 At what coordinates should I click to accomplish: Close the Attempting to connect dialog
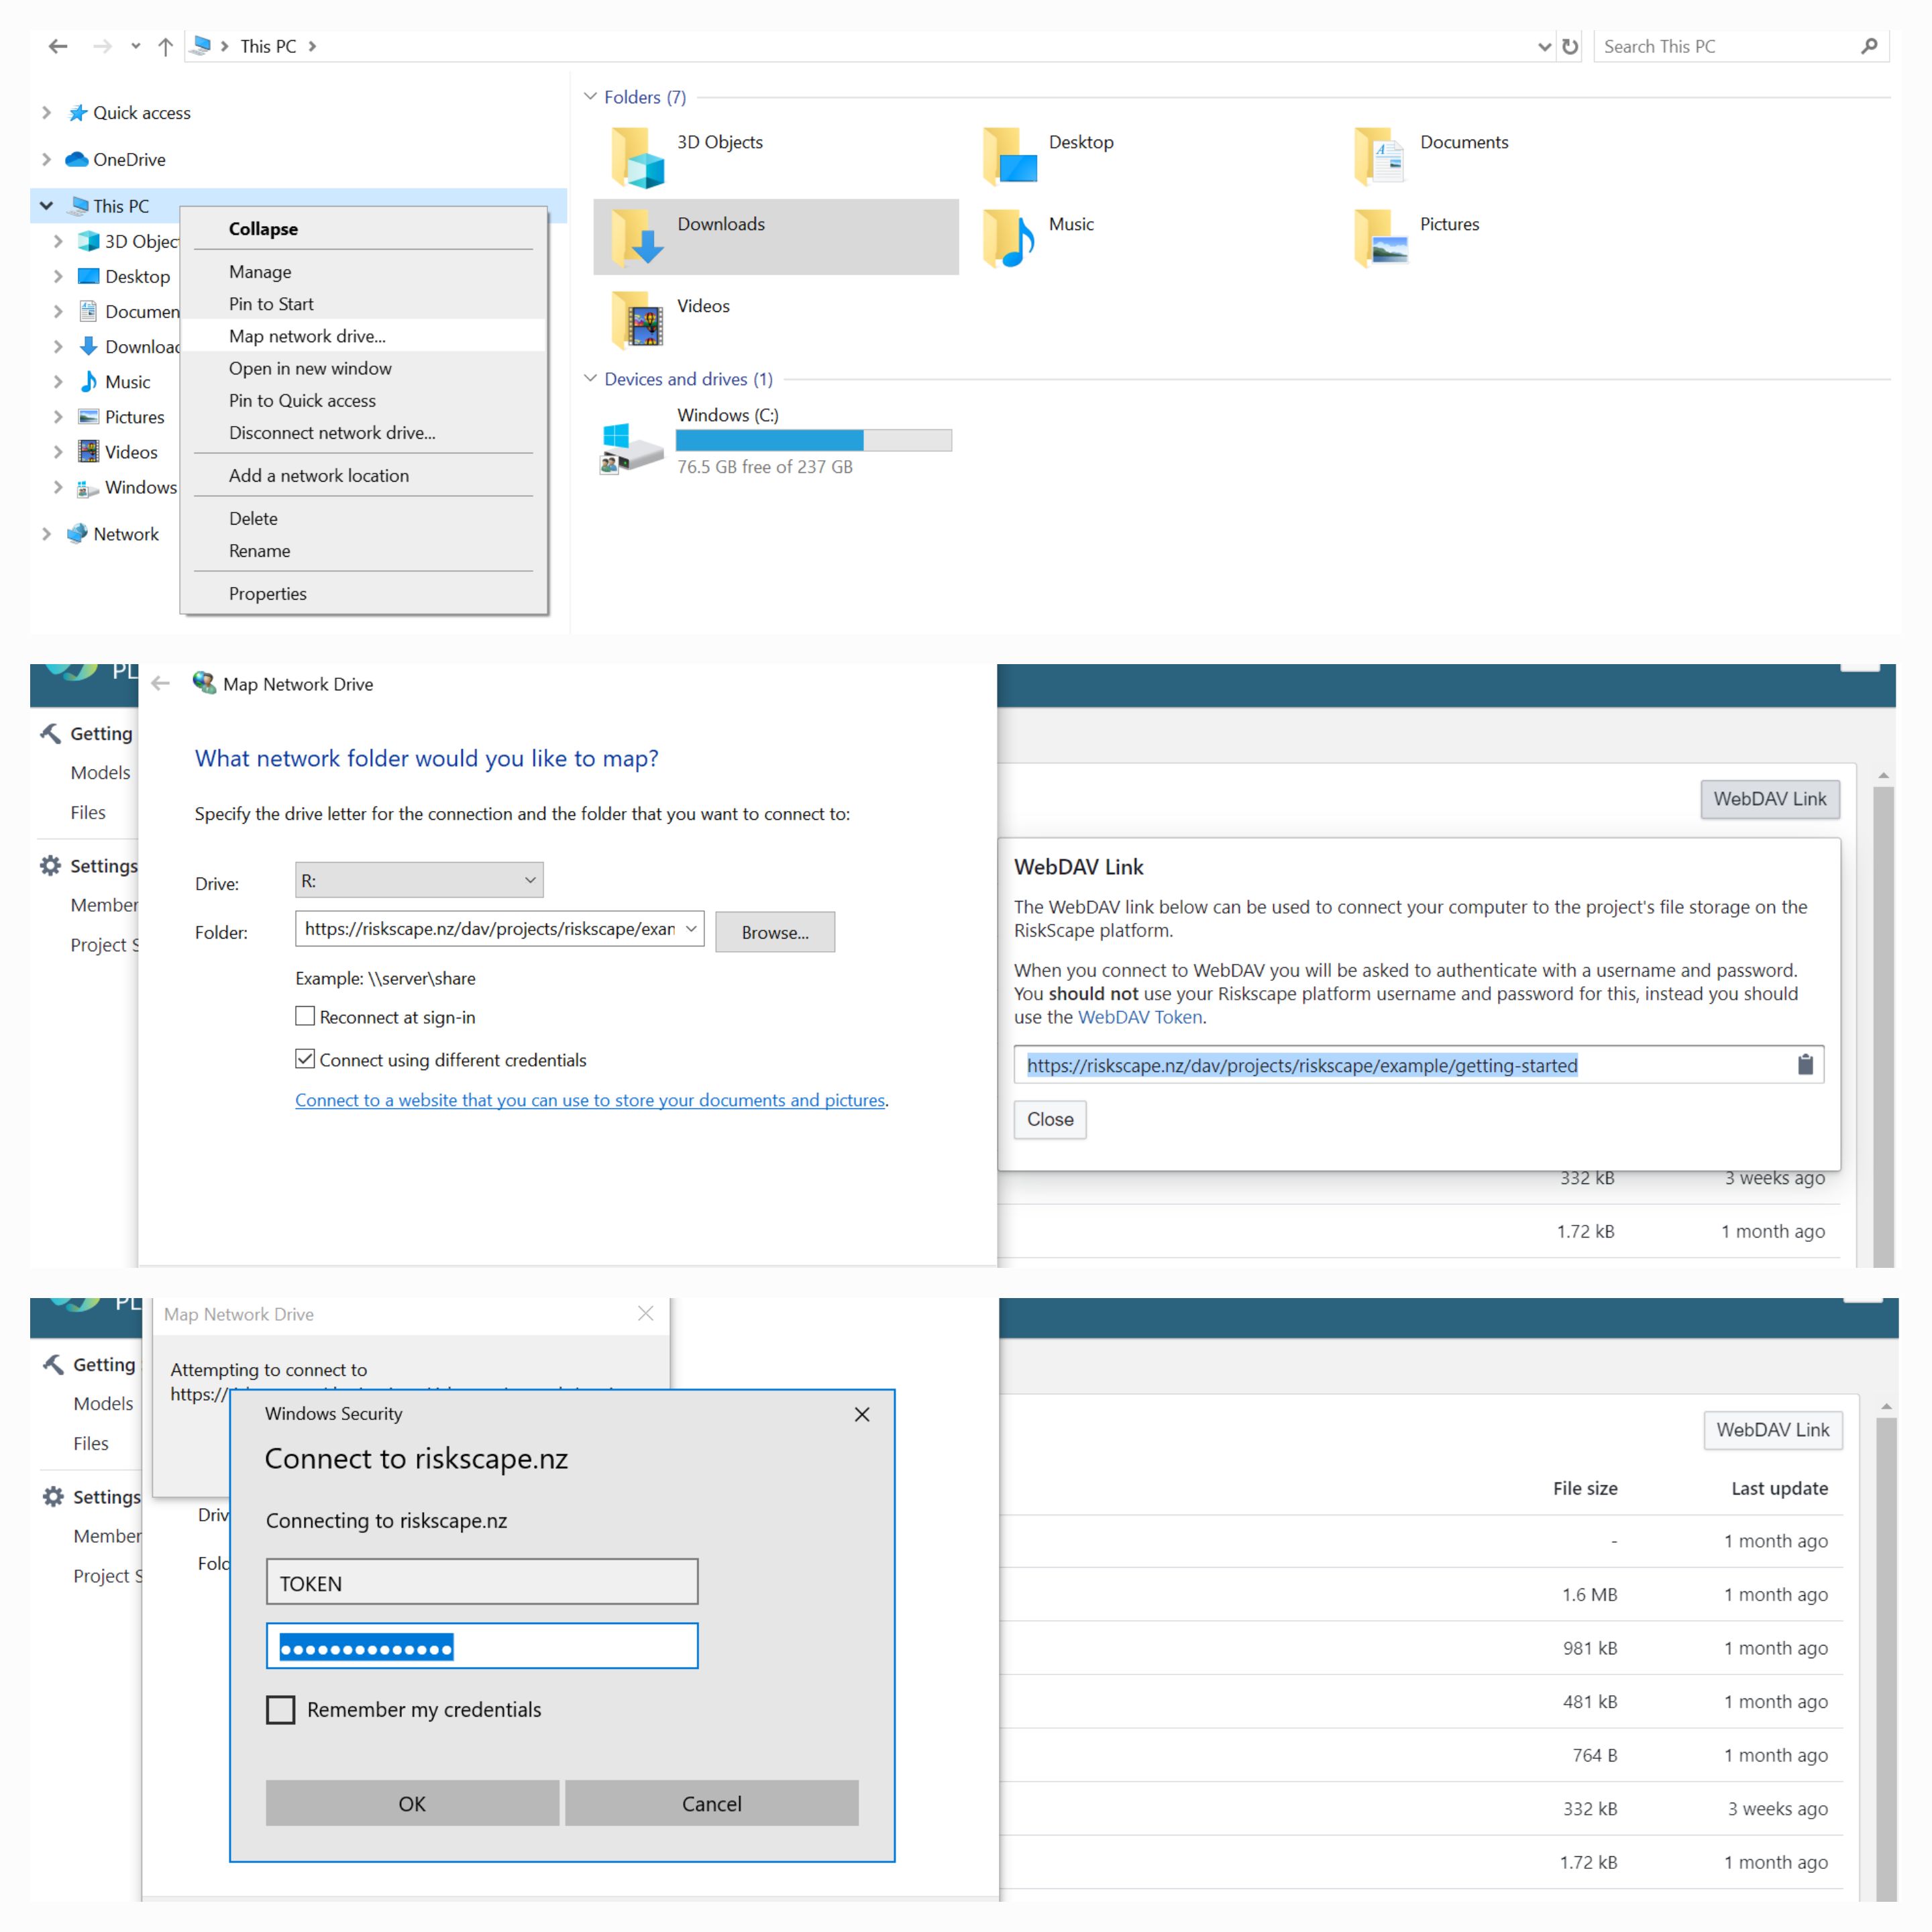tap(646, 1313)
